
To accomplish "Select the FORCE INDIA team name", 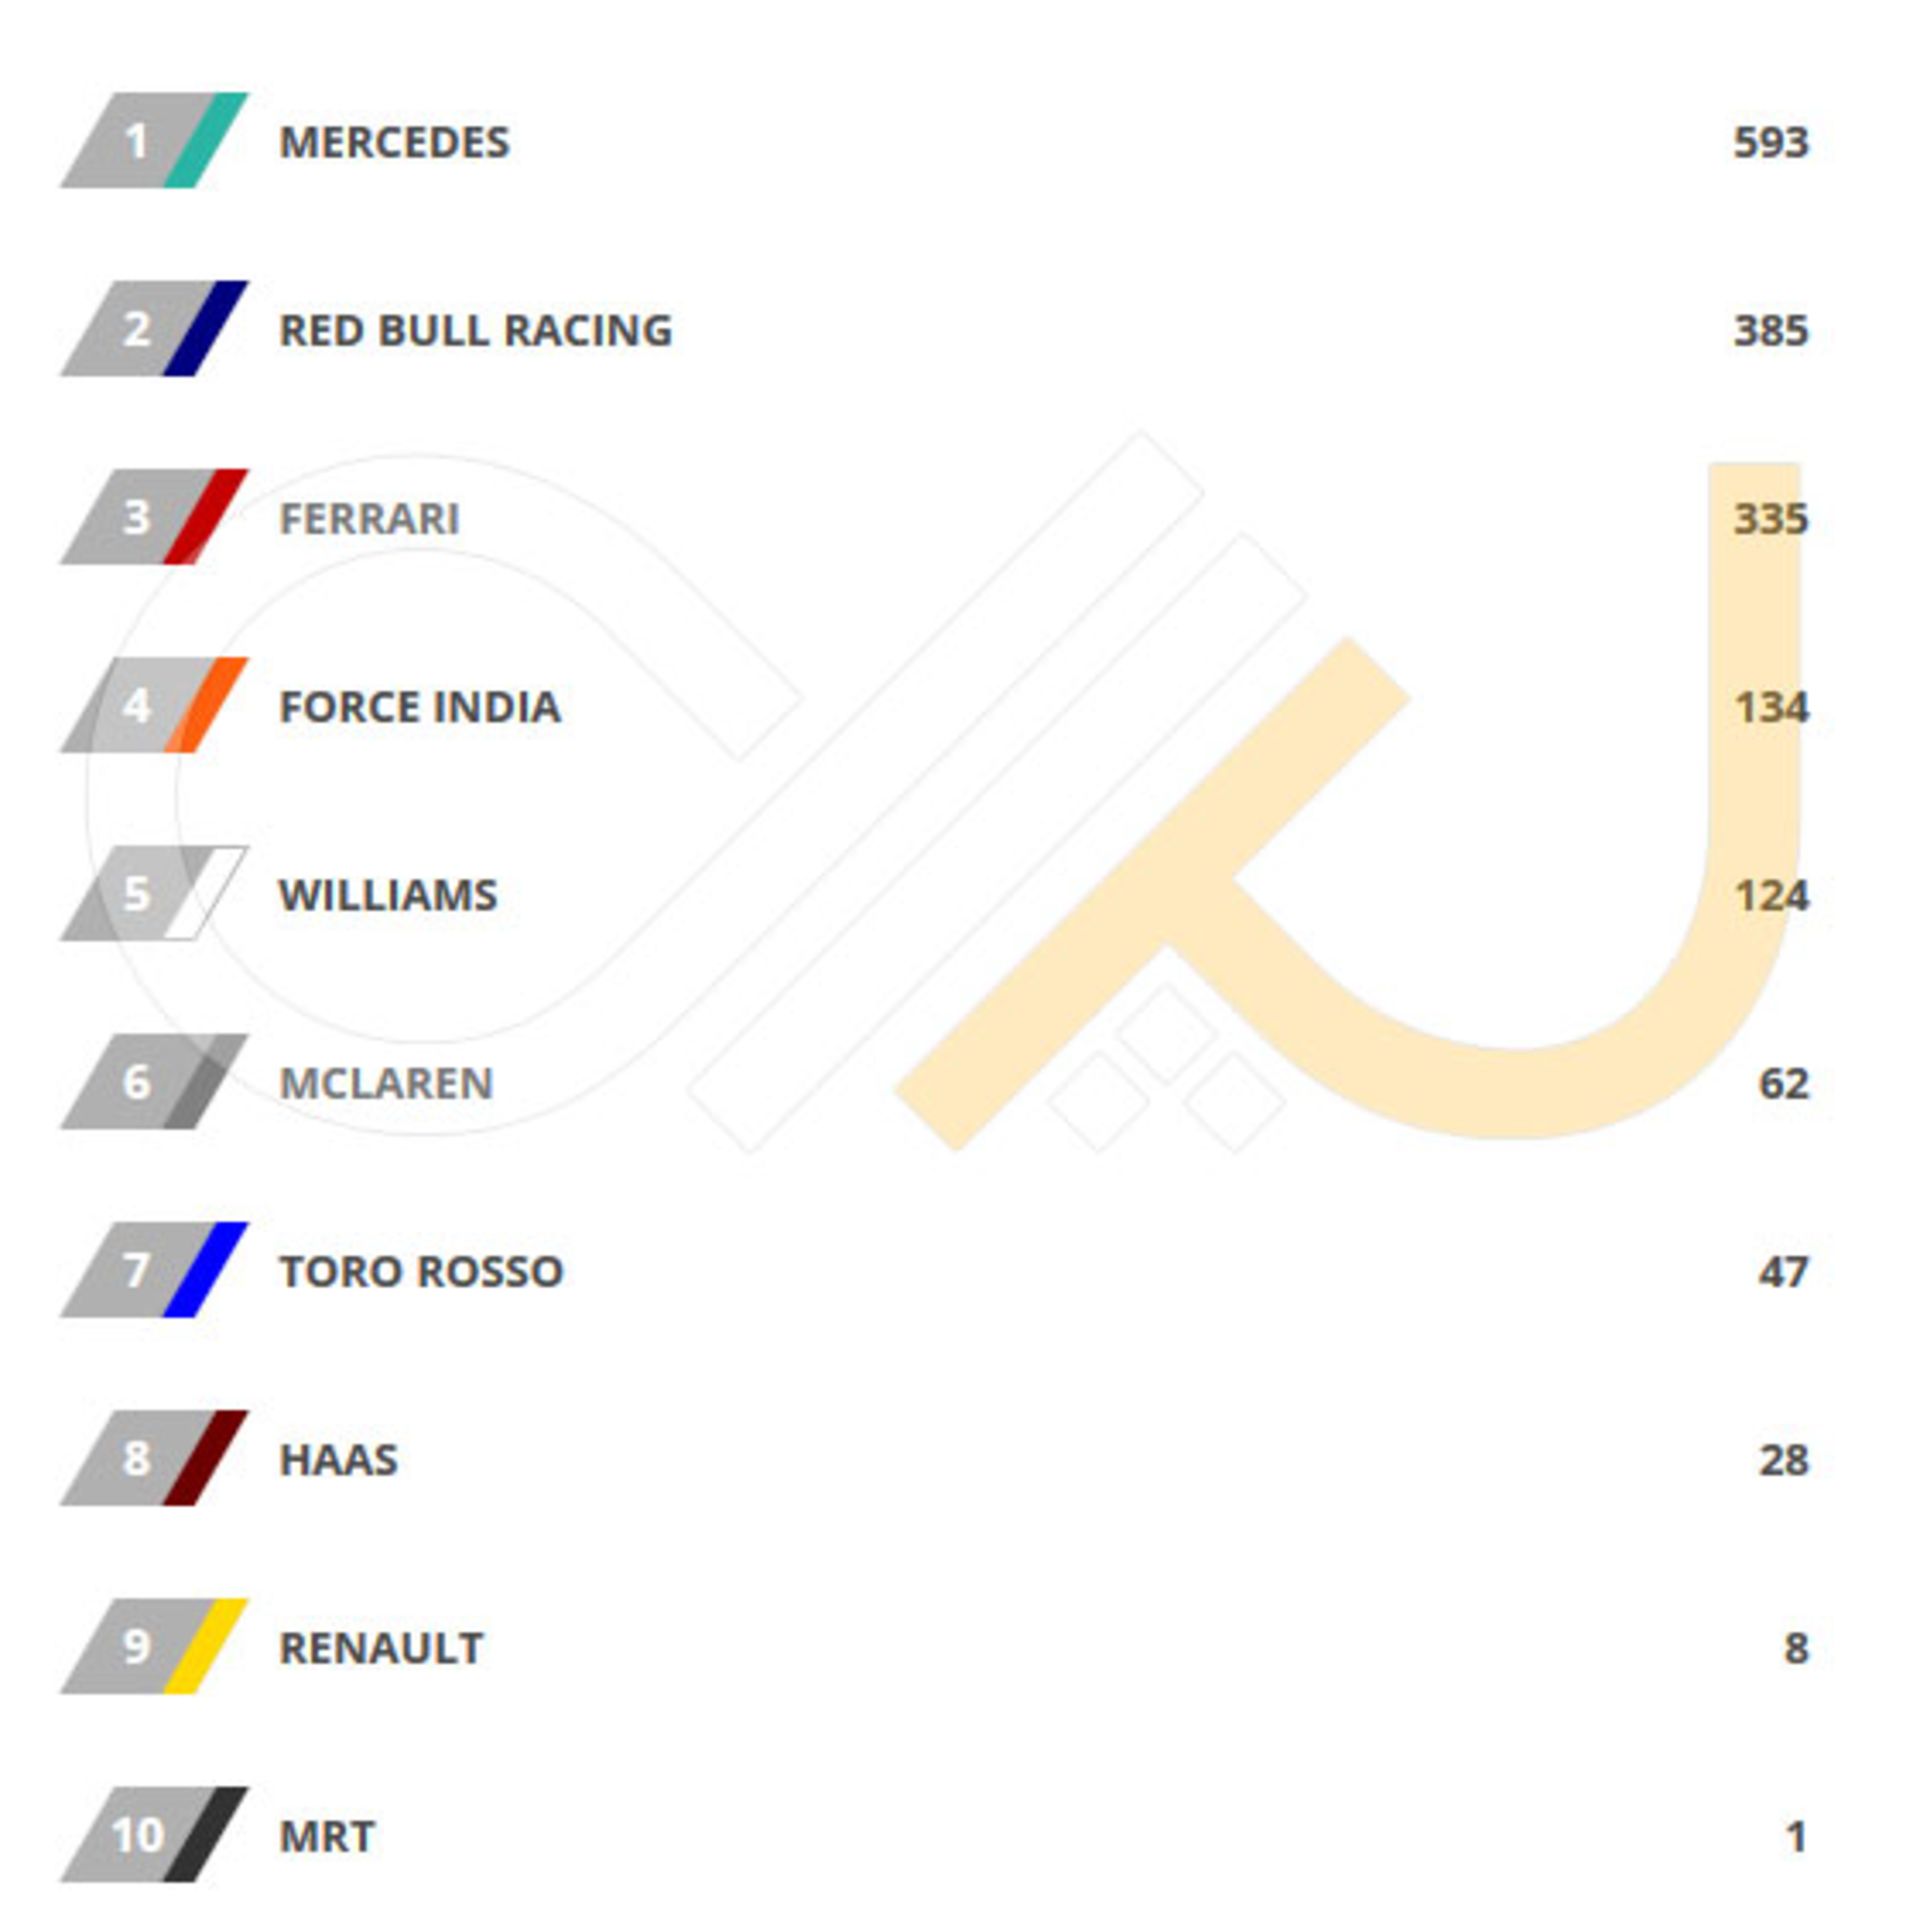I will pyautogui.click(x=419, y=707).
